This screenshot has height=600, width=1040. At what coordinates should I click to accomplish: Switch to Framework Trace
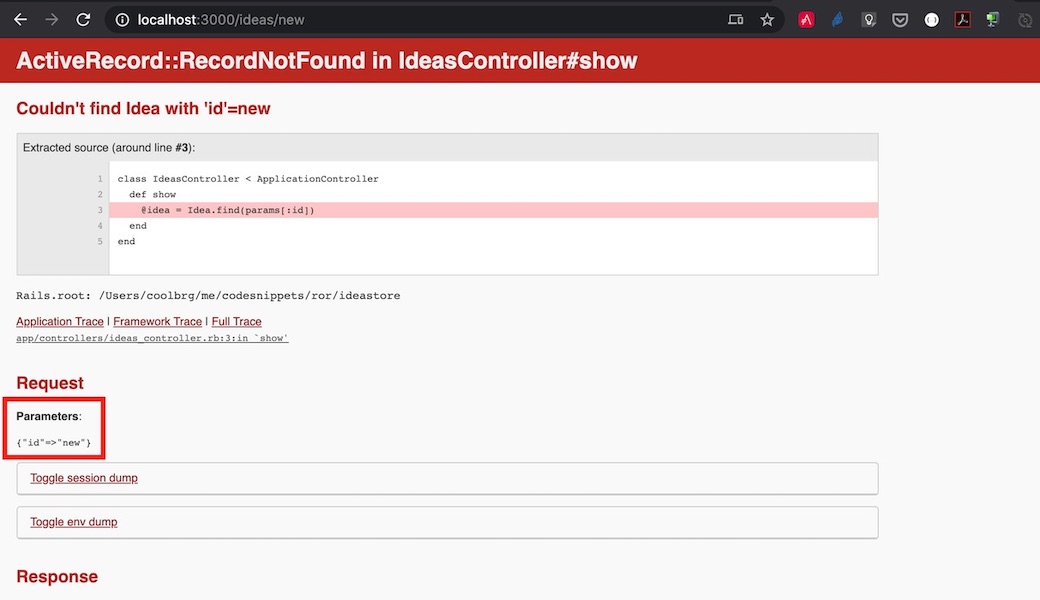pyautogui.click(x=158, y=322)
